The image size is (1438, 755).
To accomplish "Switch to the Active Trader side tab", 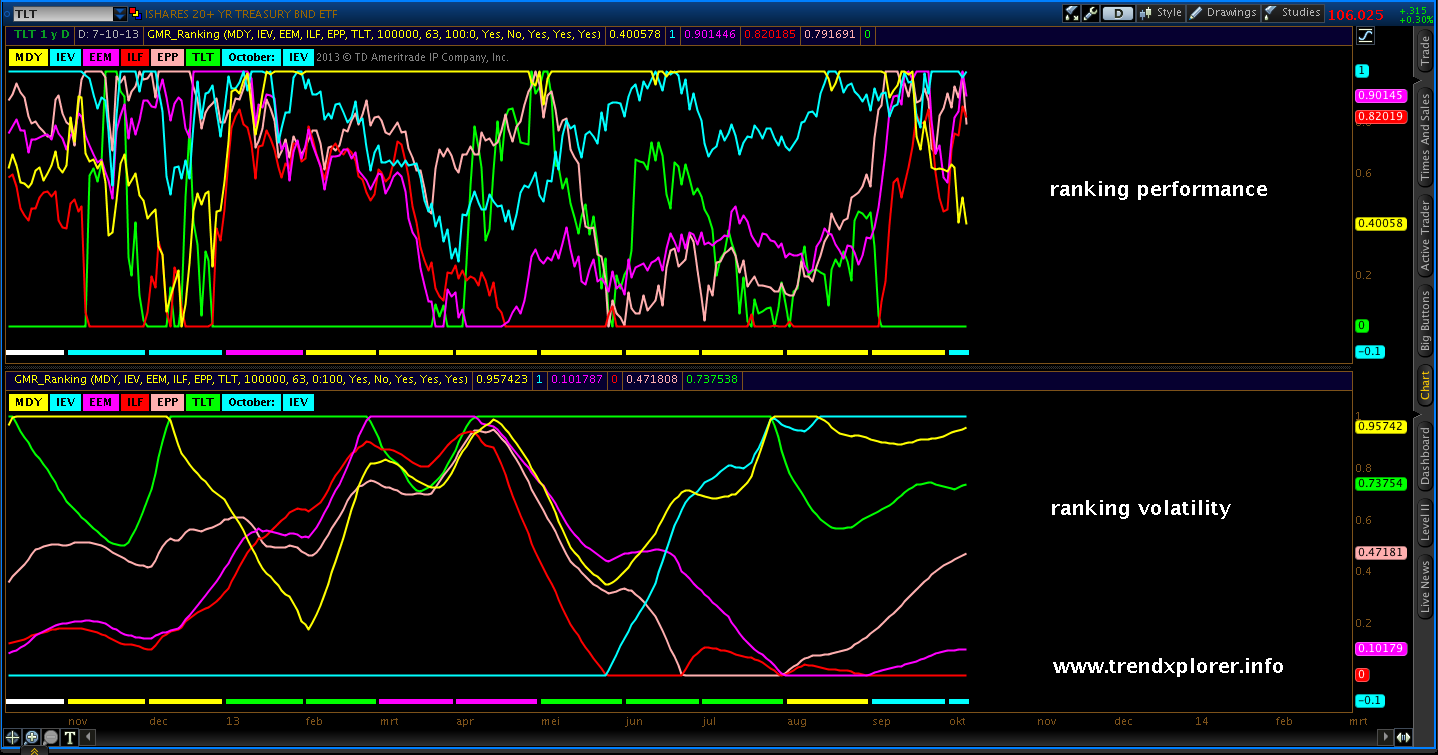I will pyautogui.click(x=1425, y=237).
